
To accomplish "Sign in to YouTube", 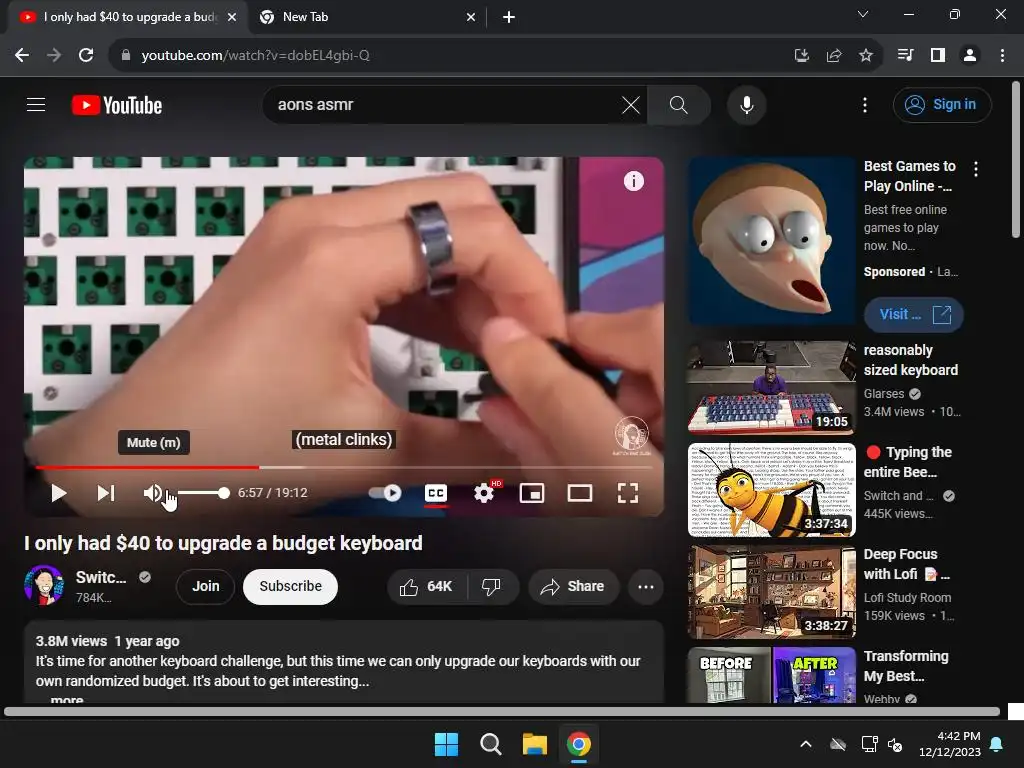I will tap(942, 104).
